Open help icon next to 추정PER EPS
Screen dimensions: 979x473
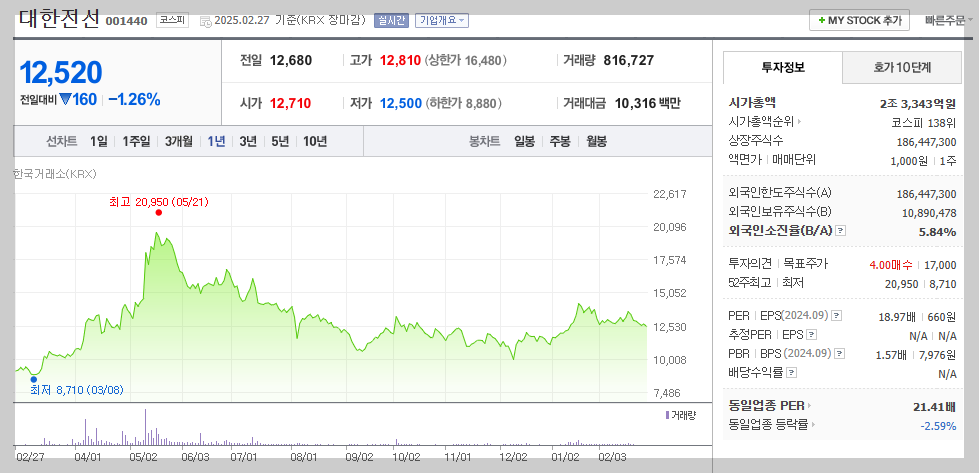[811, 334]
